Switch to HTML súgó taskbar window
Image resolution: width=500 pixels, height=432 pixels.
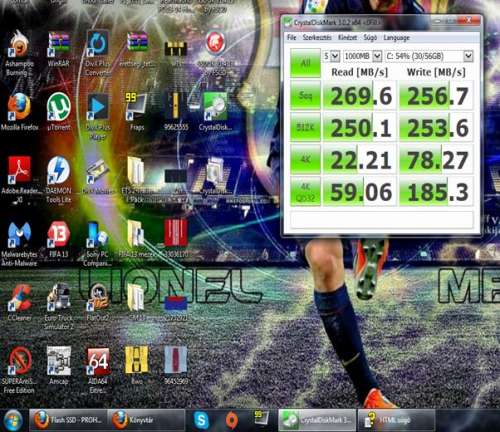pyautogui.click(x=396, y=420)
